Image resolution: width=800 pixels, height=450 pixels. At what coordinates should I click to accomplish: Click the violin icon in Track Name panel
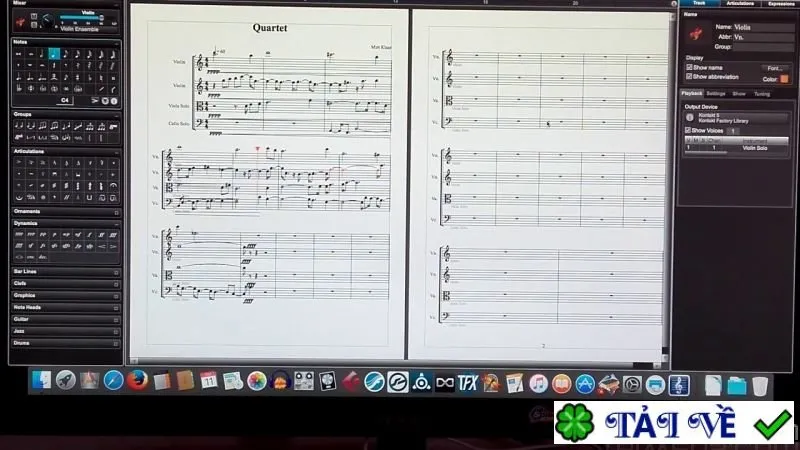tap(696, 34)
